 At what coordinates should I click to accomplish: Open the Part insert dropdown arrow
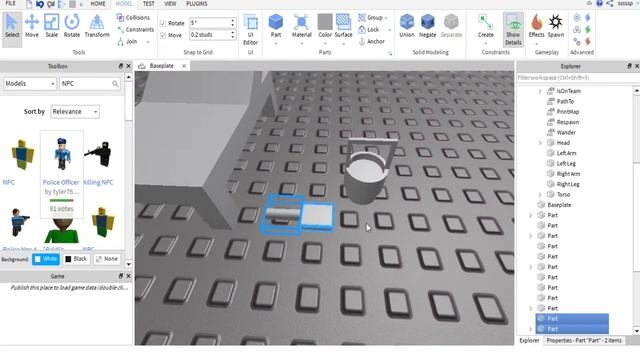(x=276, y=43)
